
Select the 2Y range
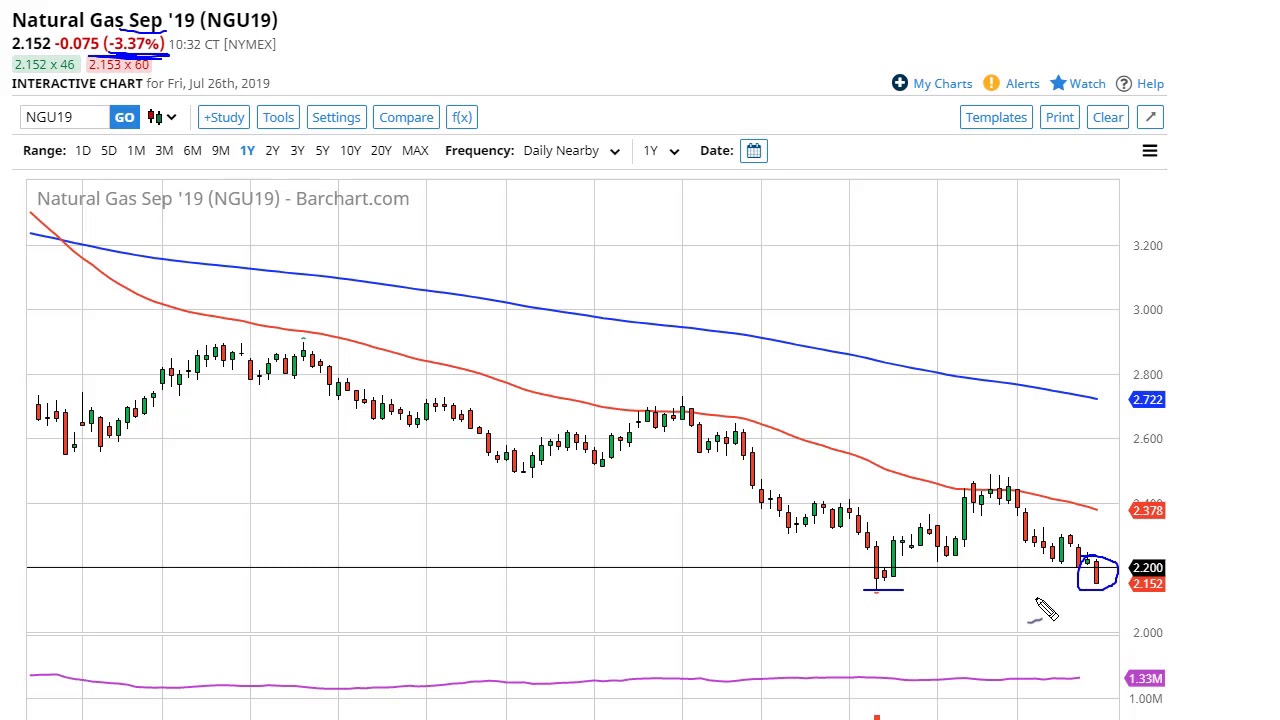(272, 151)
